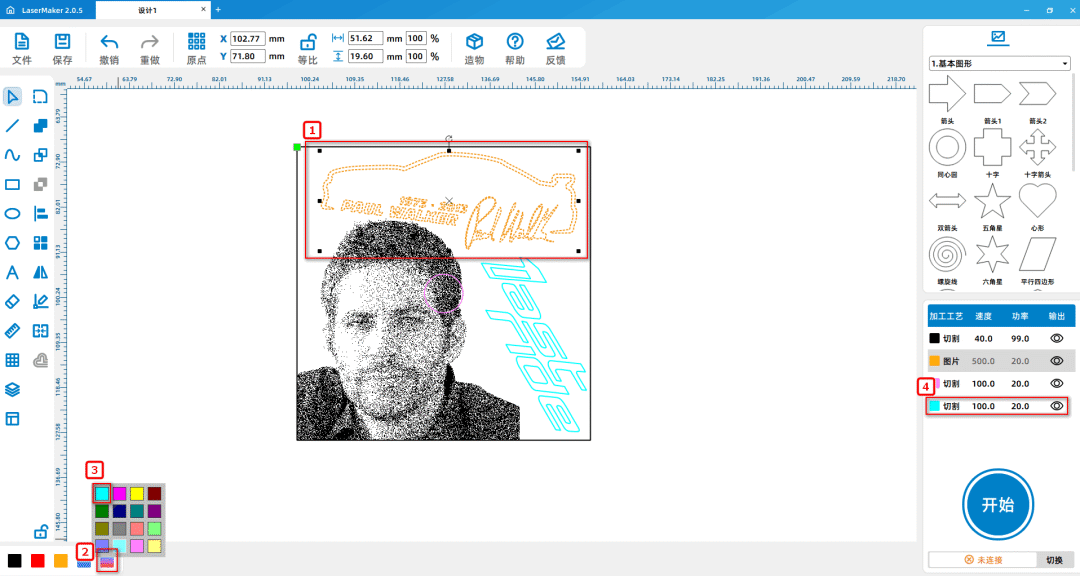Select the eraser tool in left toolbar
The image size is (1080, 576).
(x=13, y=301)
